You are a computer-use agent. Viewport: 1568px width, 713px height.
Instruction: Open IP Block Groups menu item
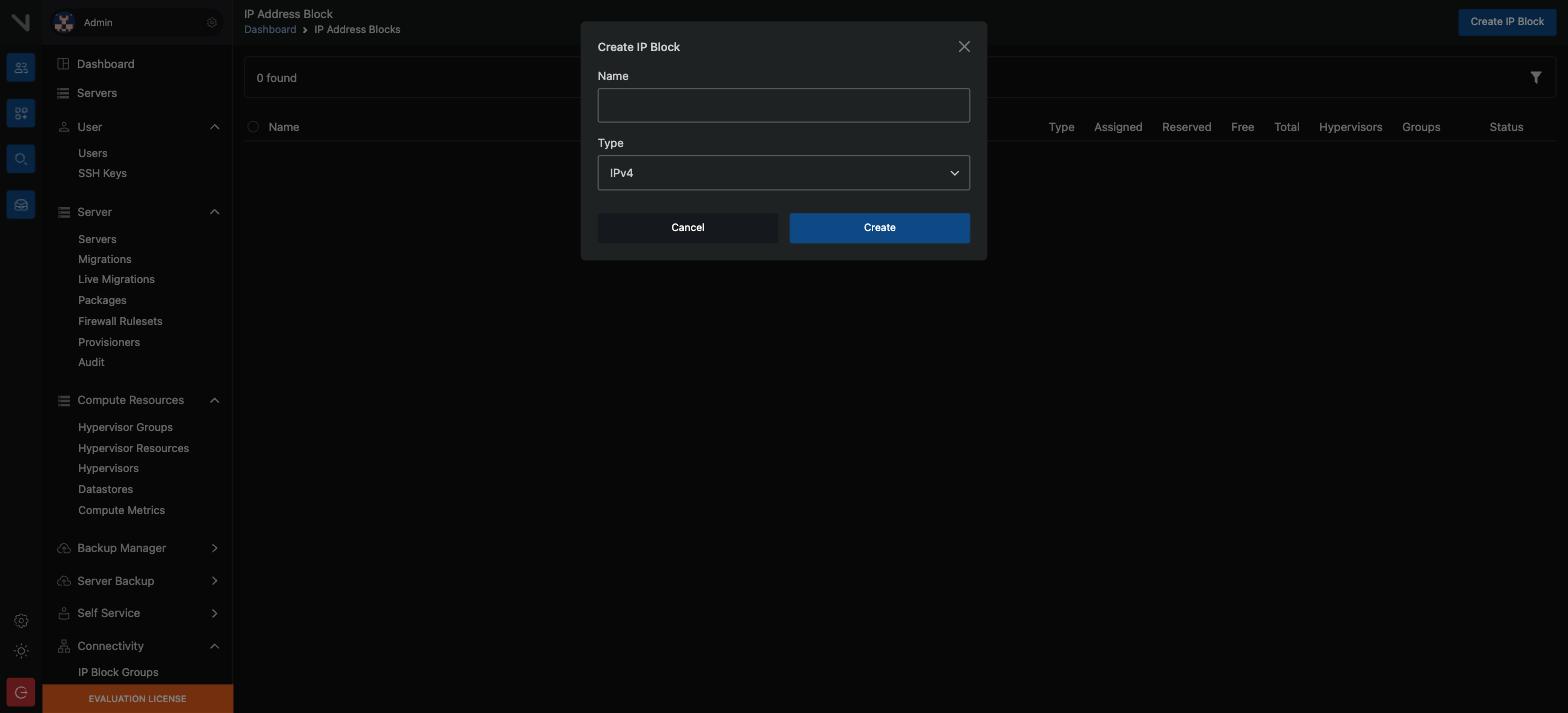click(118, 672)
